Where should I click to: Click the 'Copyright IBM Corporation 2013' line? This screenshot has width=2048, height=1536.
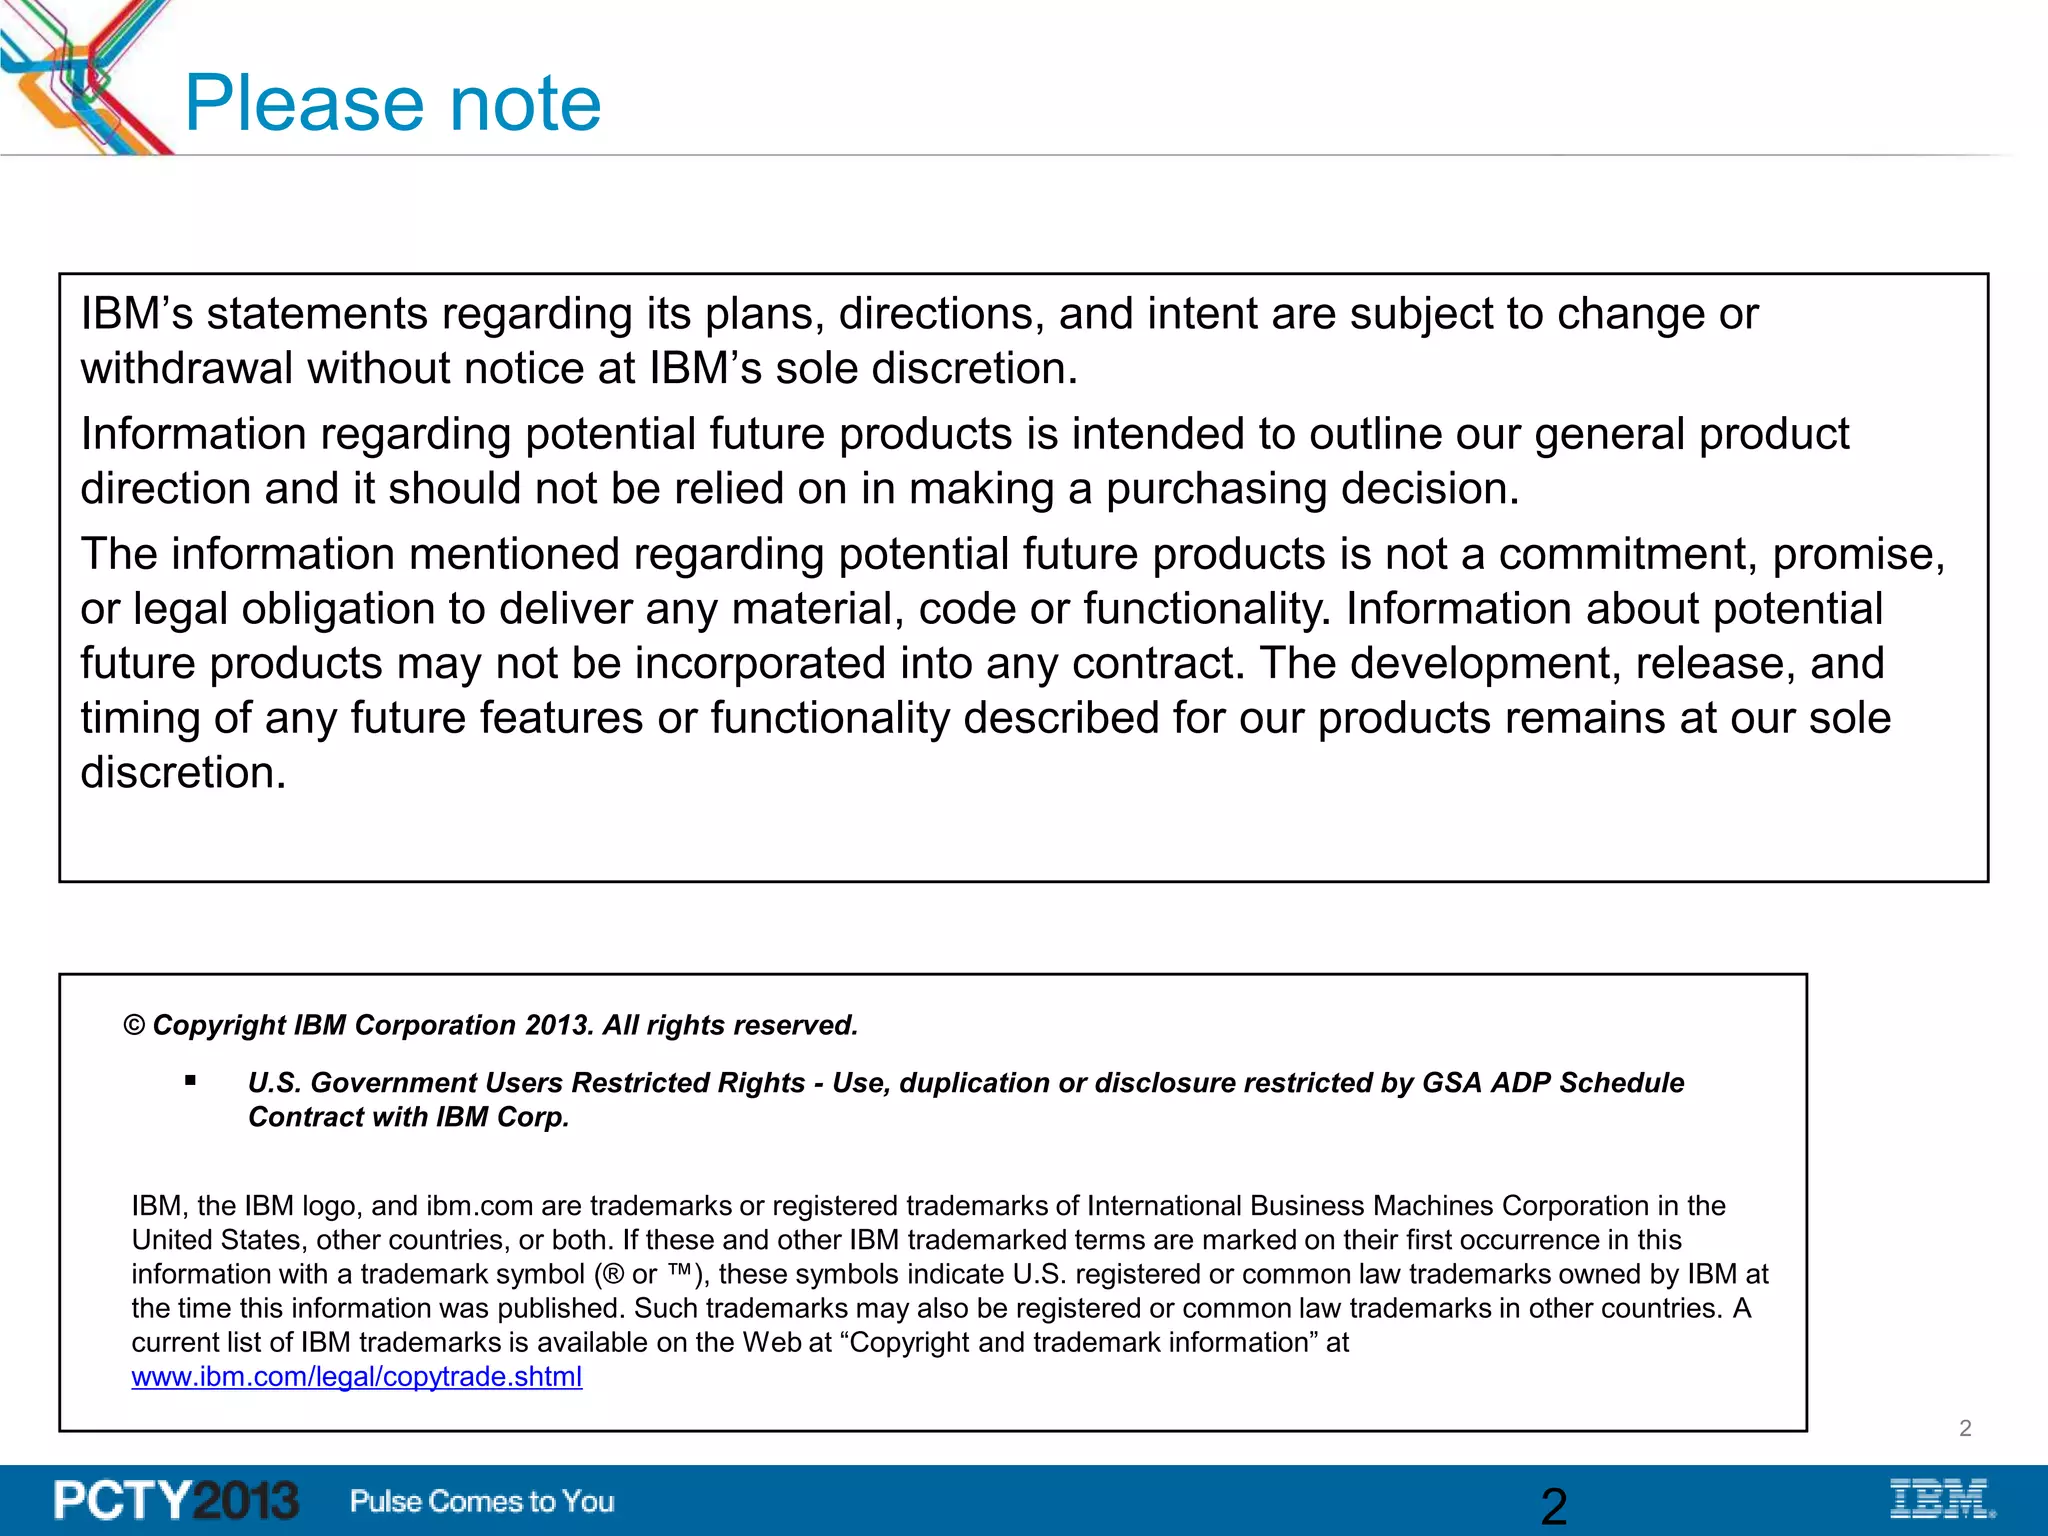pos(491,1026)
